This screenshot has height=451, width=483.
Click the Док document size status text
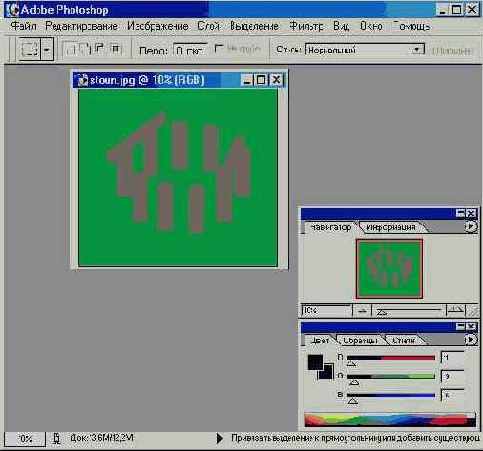tap(102, 438)
